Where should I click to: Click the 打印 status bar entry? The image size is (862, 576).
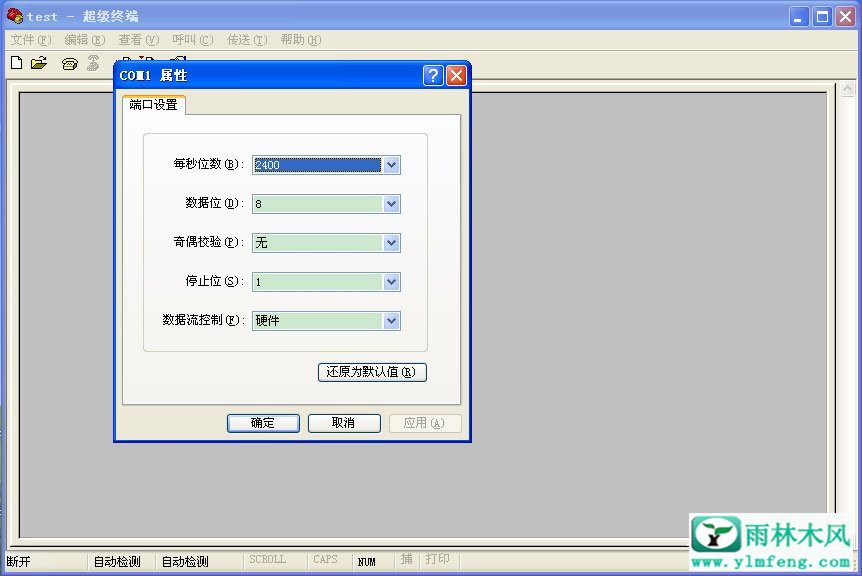[x=438, y=559]
